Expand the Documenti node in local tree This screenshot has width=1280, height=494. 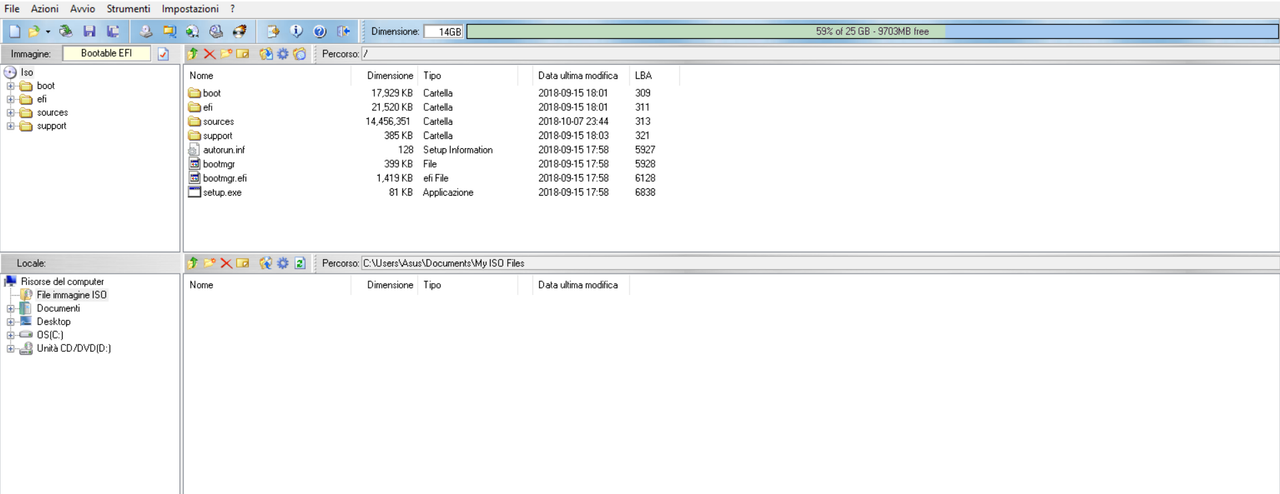click(x=11, y=309)
